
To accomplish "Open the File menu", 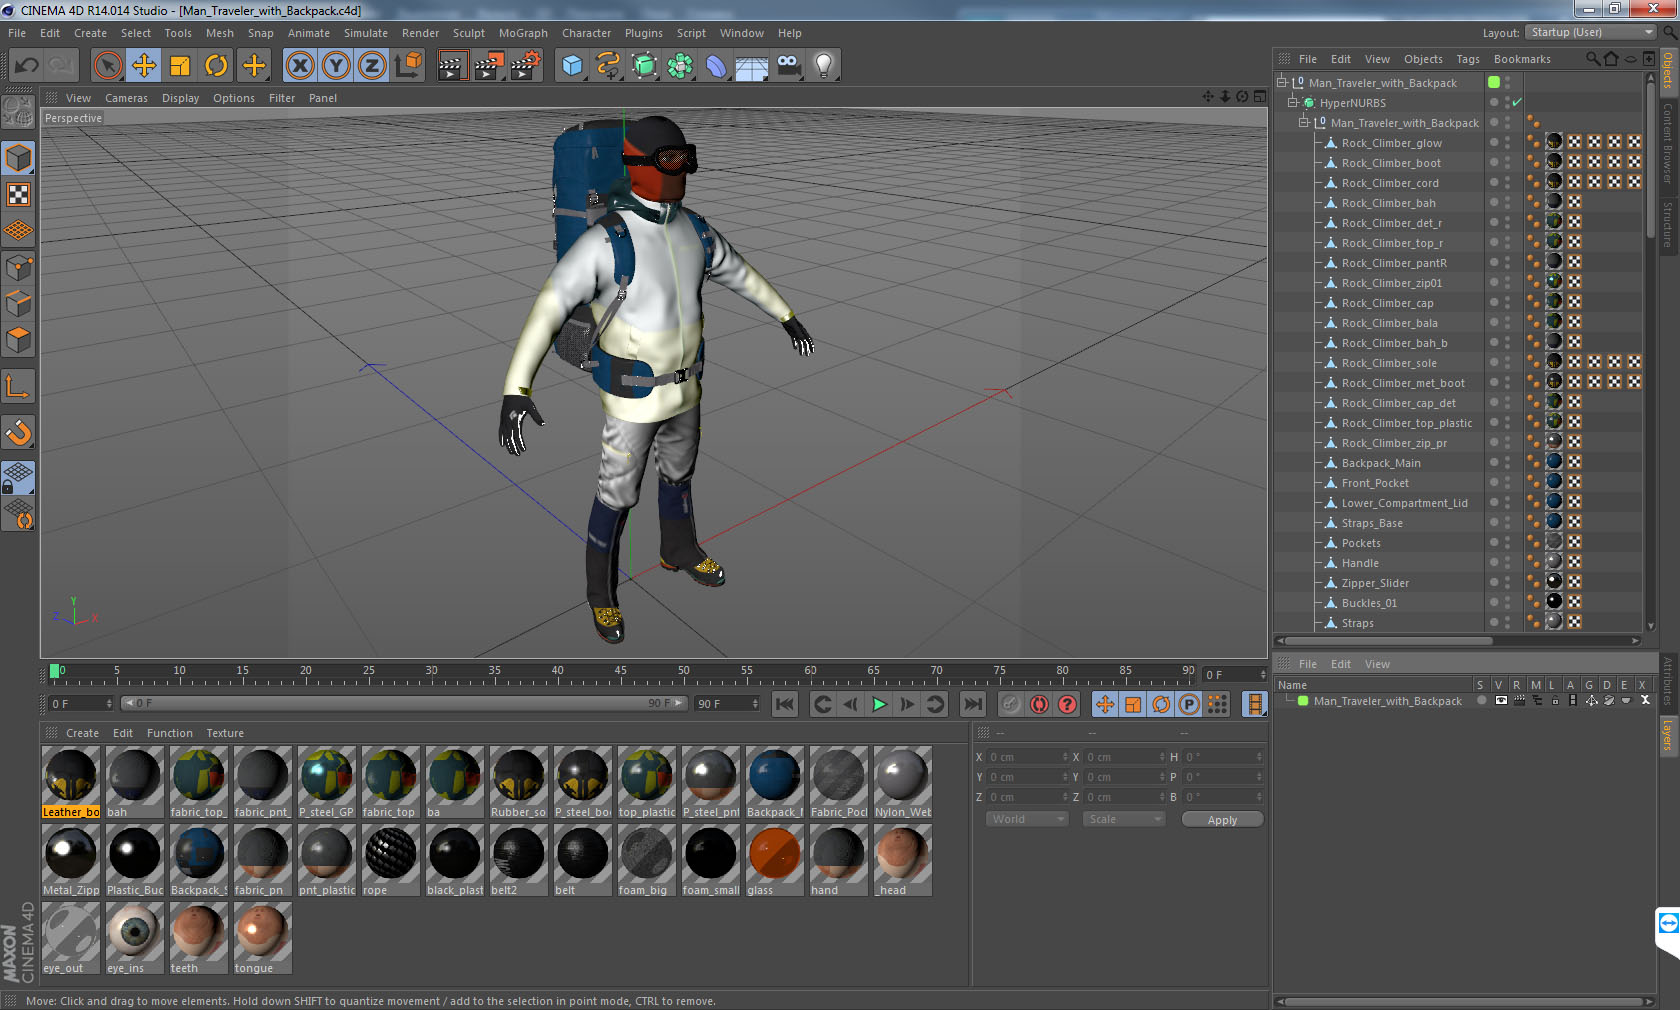I will click(x=17, y=33).
